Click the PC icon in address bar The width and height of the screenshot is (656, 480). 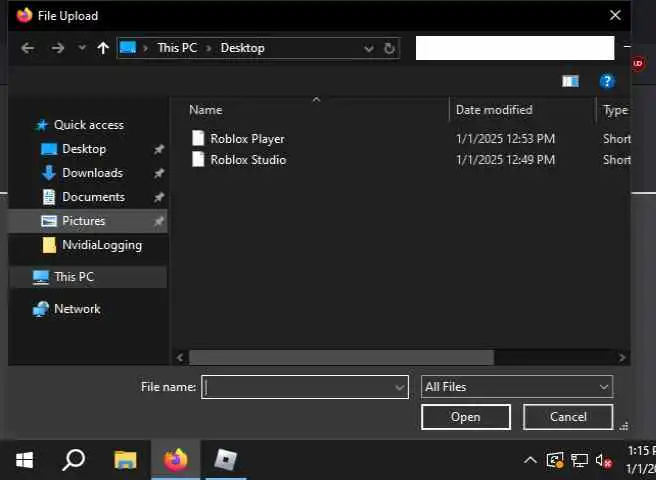(128, 48)
